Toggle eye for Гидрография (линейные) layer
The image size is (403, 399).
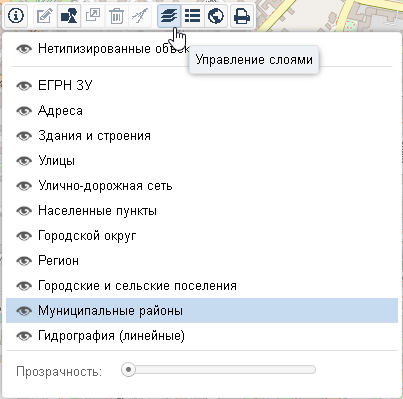point(24,336)
